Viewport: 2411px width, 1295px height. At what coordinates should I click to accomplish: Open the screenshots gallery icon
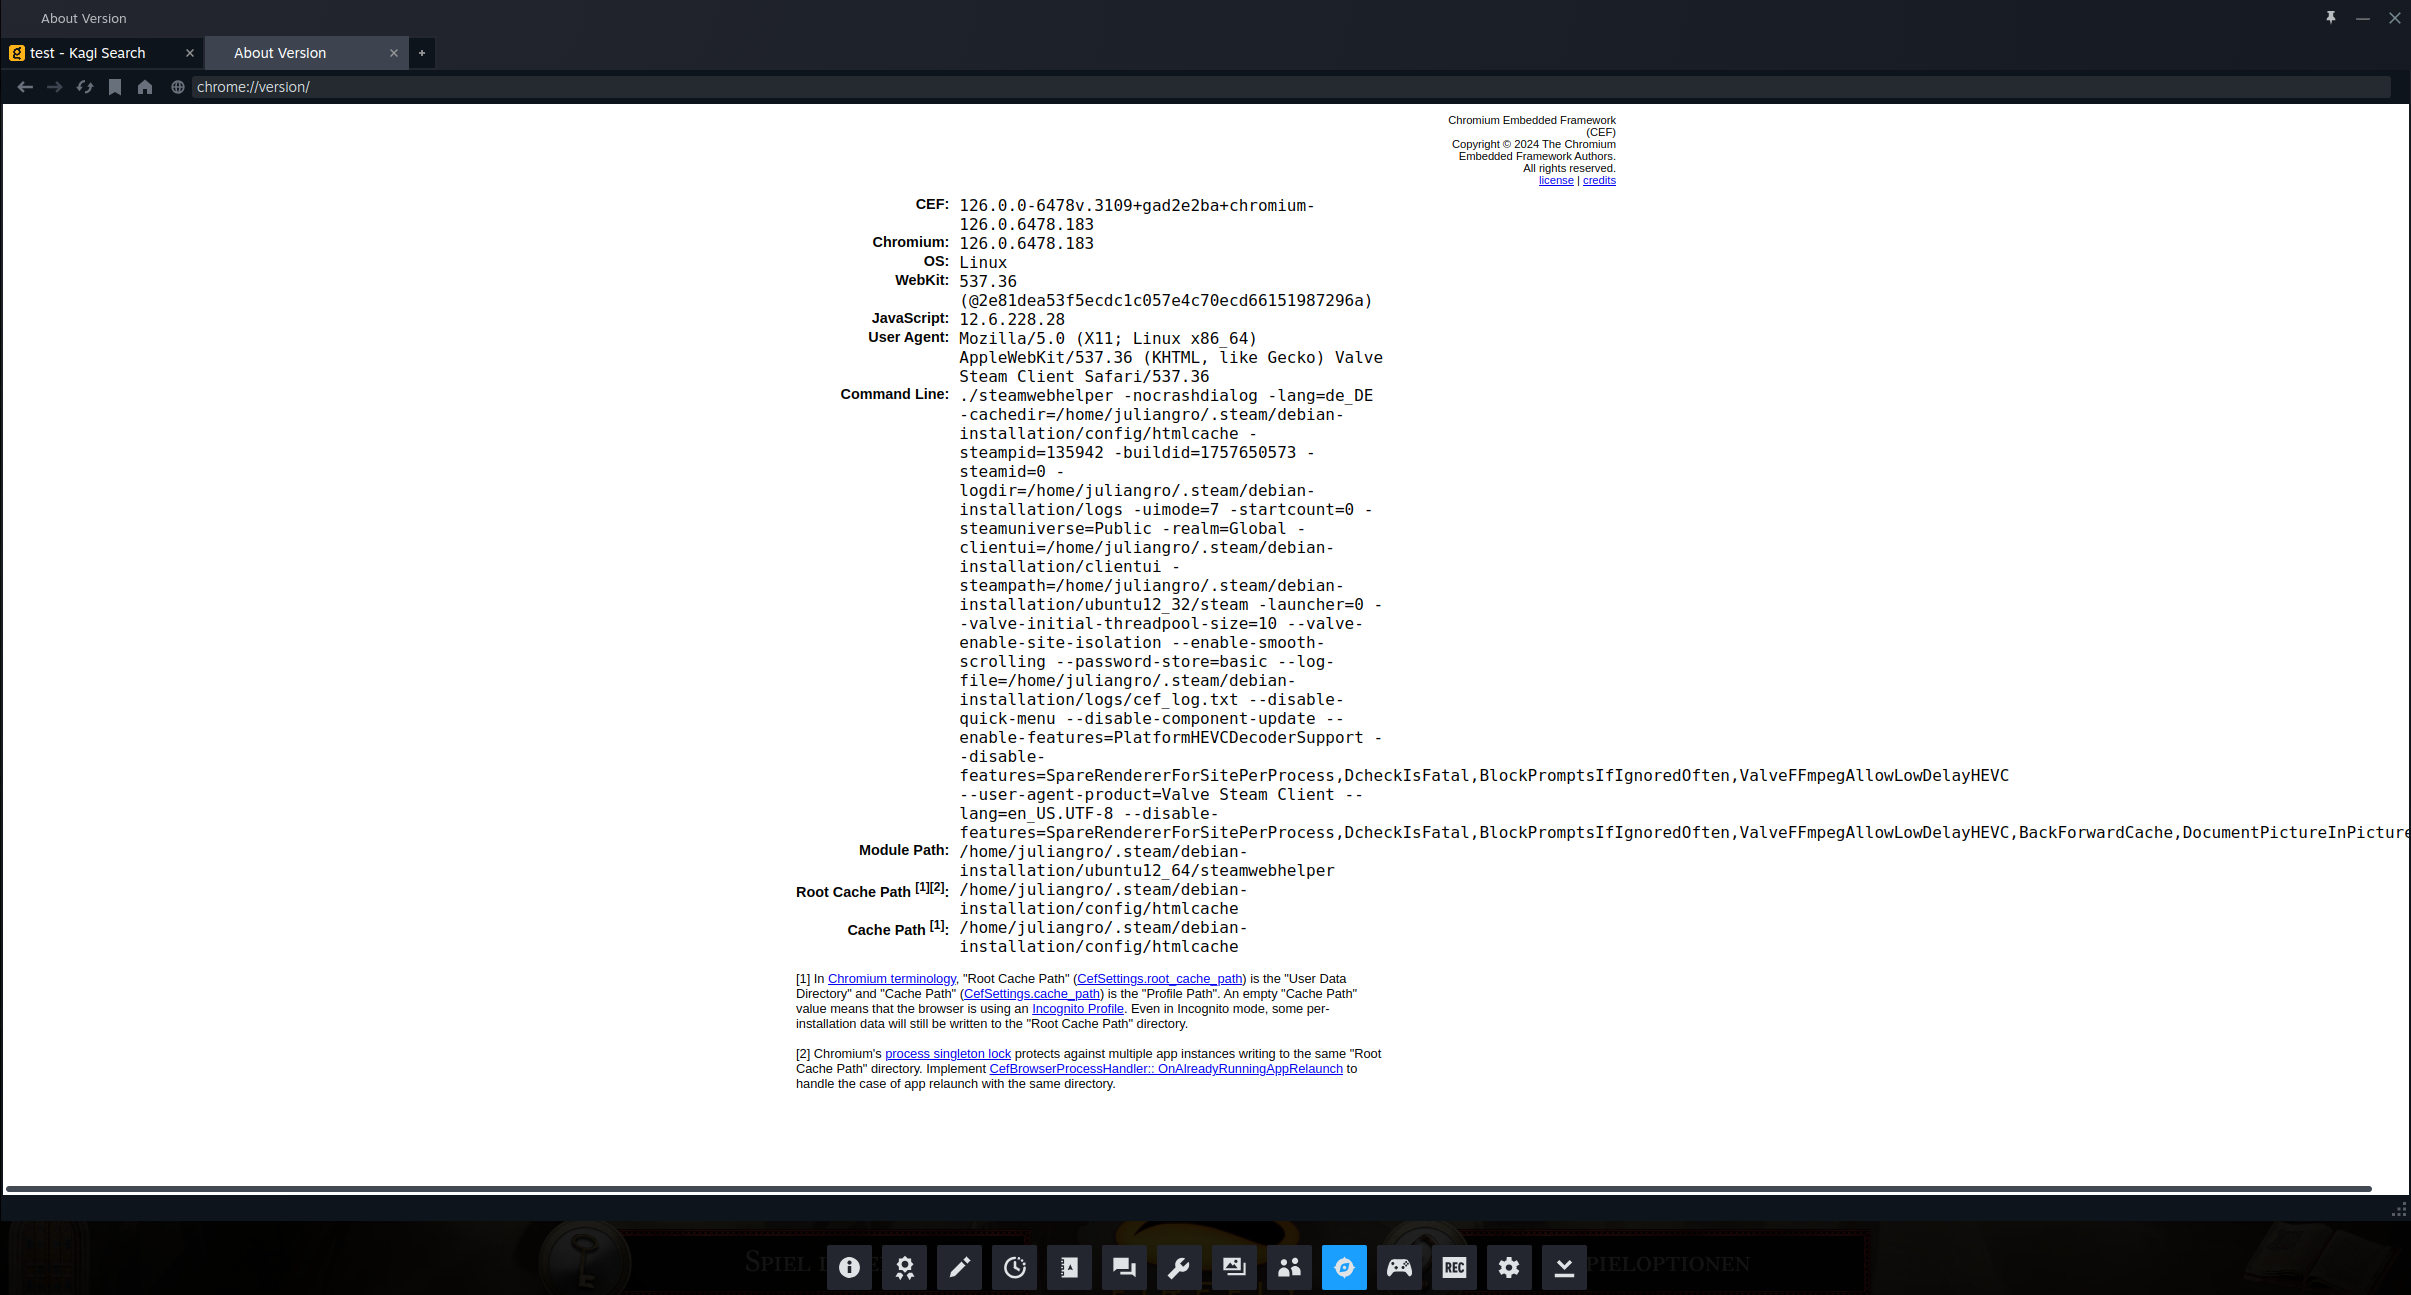tap(1234, 1267)
